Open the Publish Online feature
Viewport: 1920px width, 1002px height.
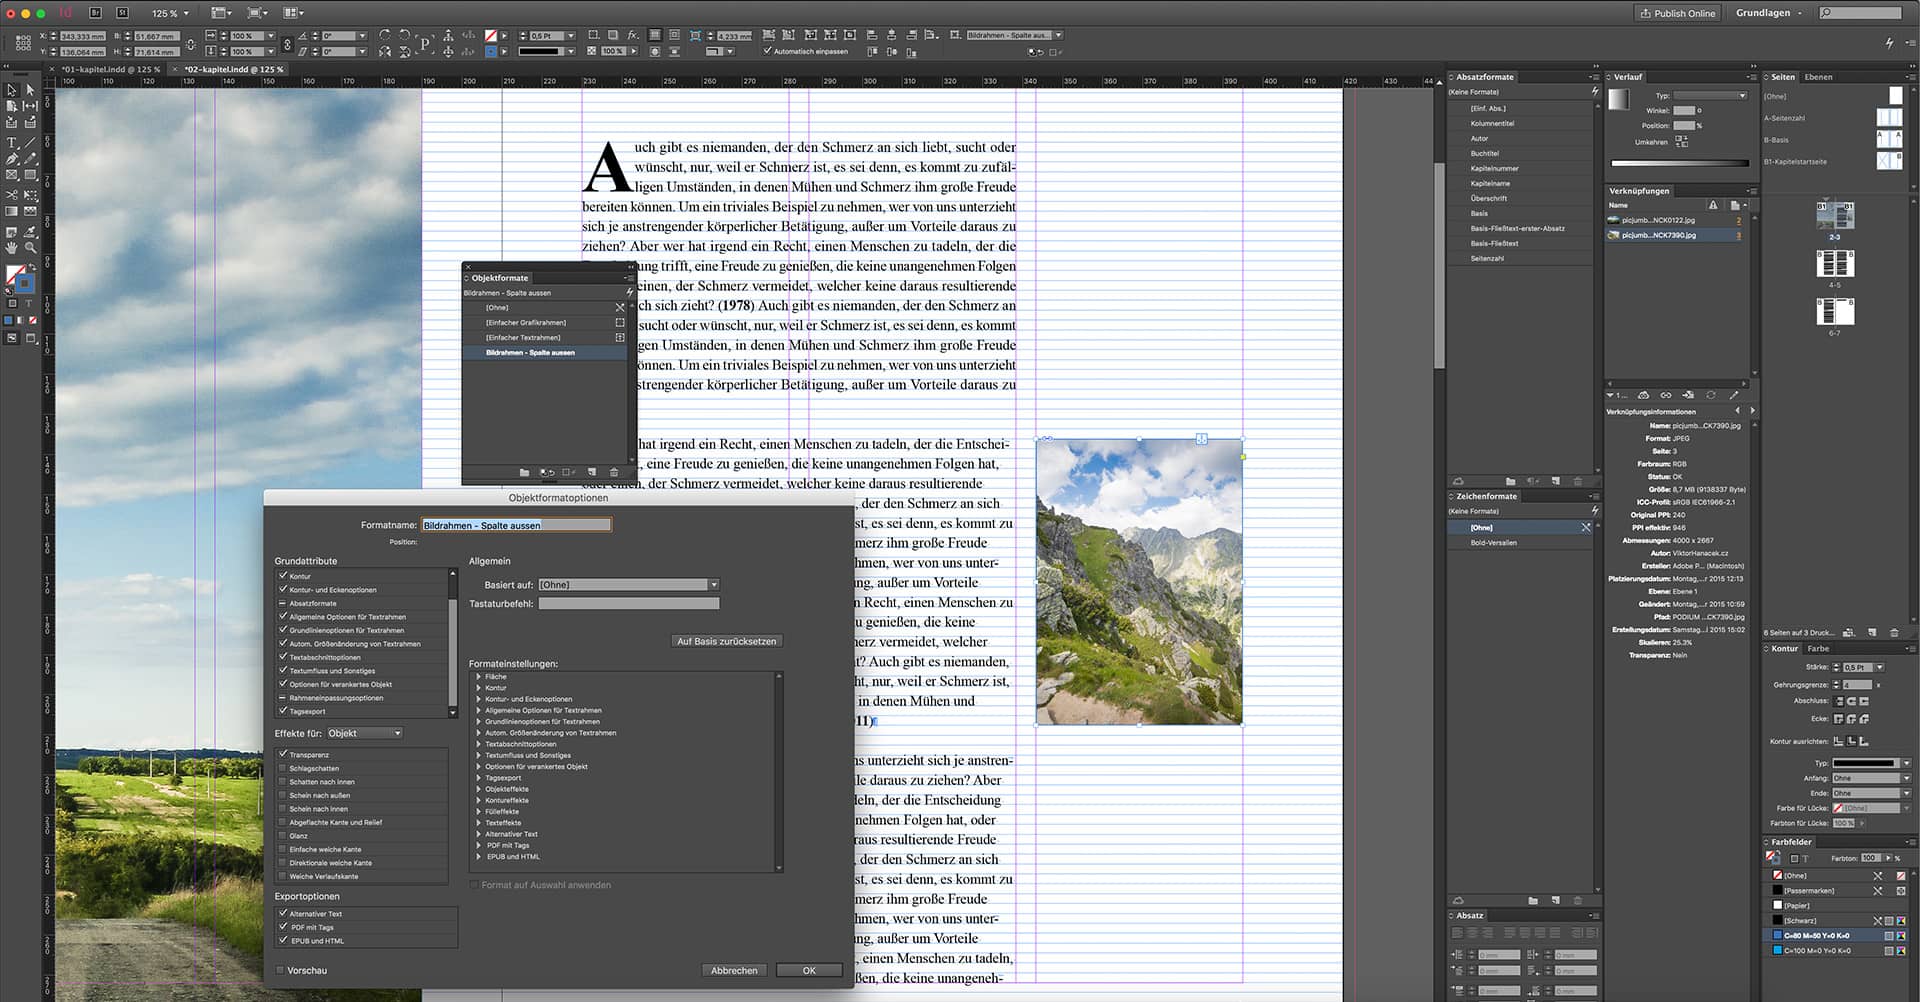pos(1677,13)
